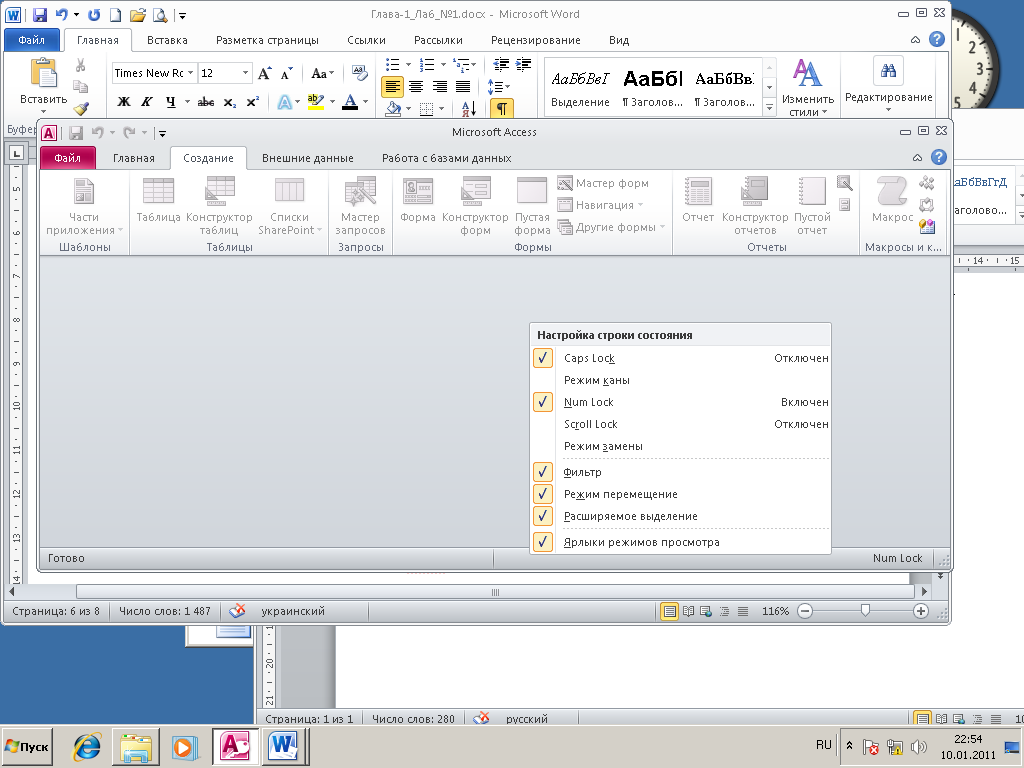Open Word Help question mark icon

pos(936,40)
